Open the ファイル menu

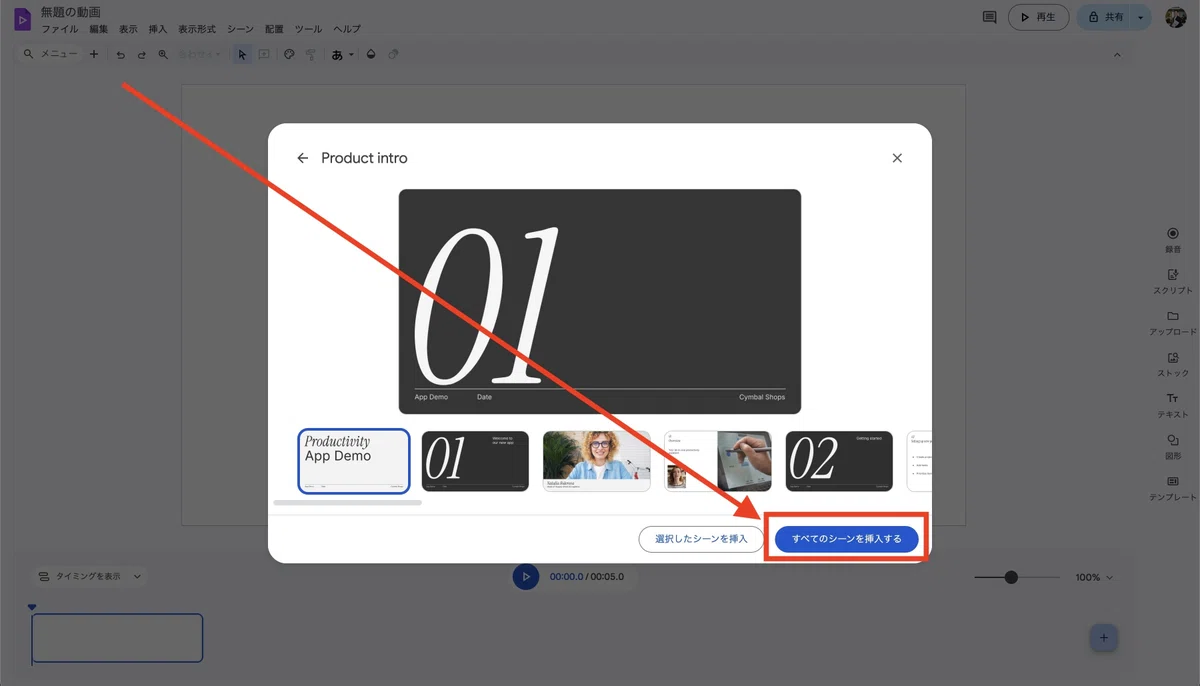click(59, 30)
